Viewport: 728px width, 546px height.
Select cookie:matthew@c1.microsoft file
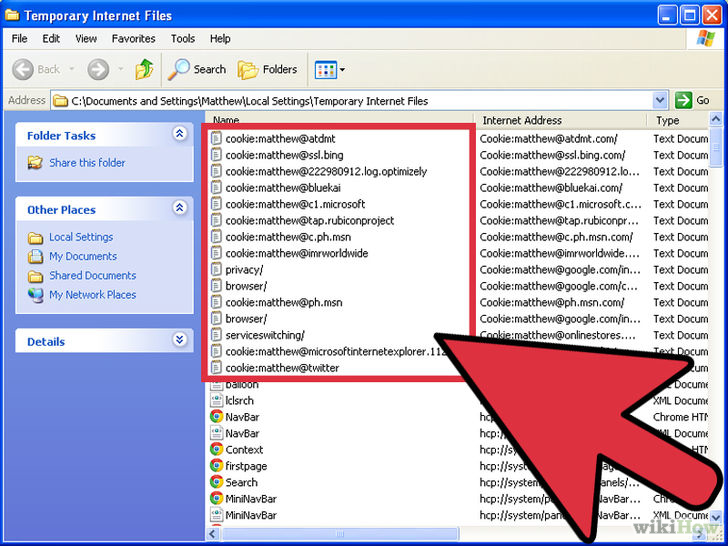point(295,204)
